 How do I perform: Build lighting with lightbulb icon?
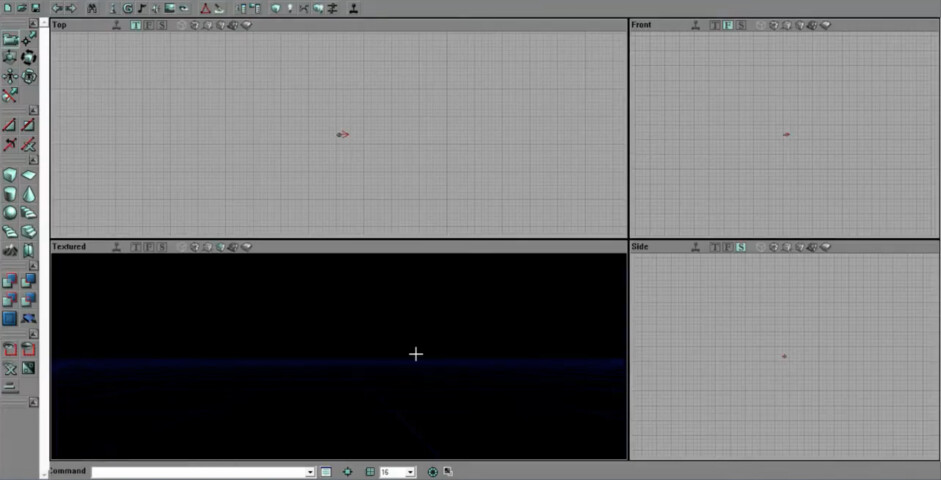(x=290, y=8)
